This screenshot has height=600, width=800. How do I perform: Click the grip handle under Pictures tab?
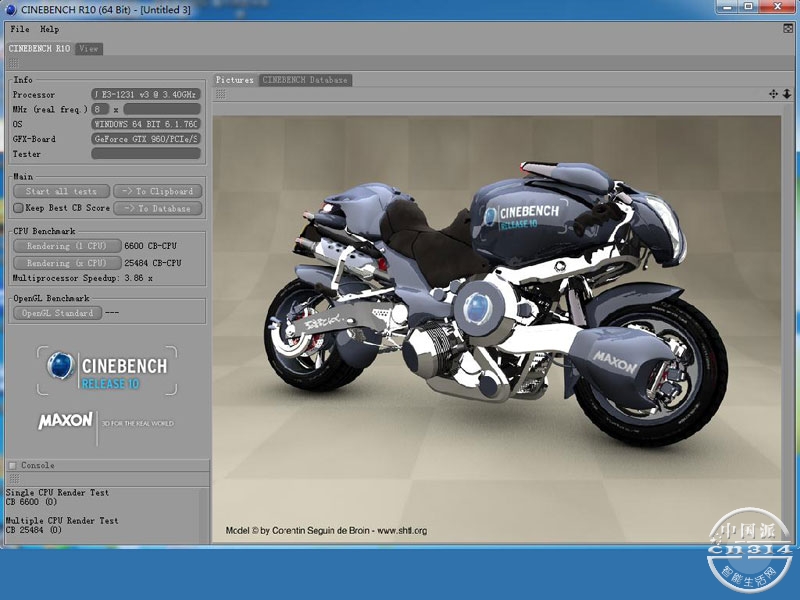[220, 94]
